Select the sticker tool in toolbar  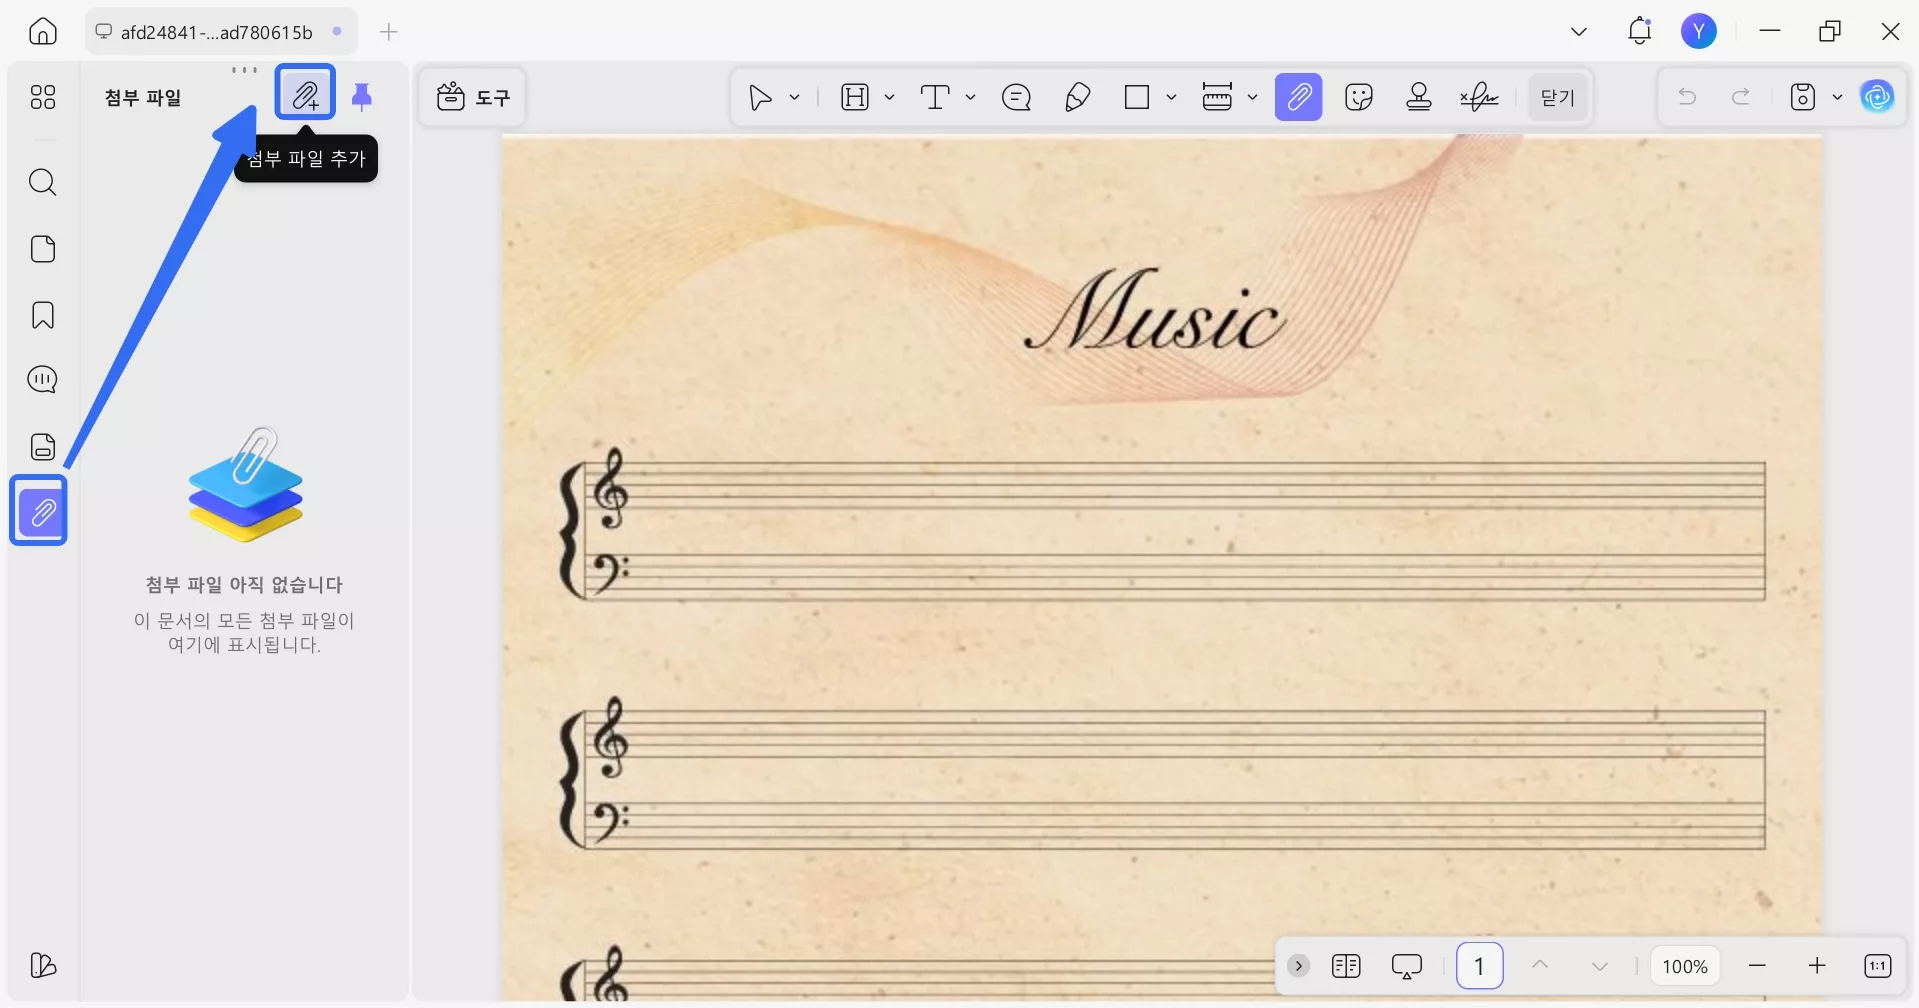[1359, 97]
